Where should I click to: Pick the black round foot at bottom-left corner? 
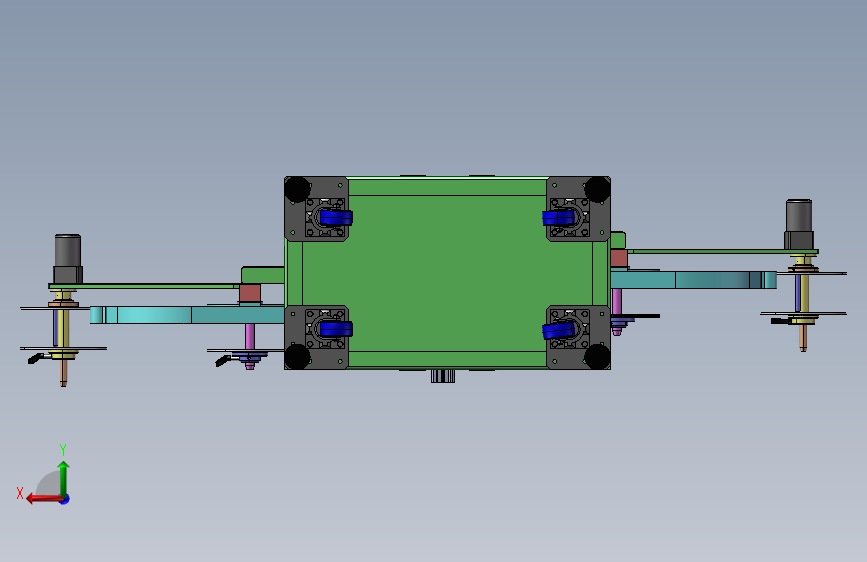[297, 357]
